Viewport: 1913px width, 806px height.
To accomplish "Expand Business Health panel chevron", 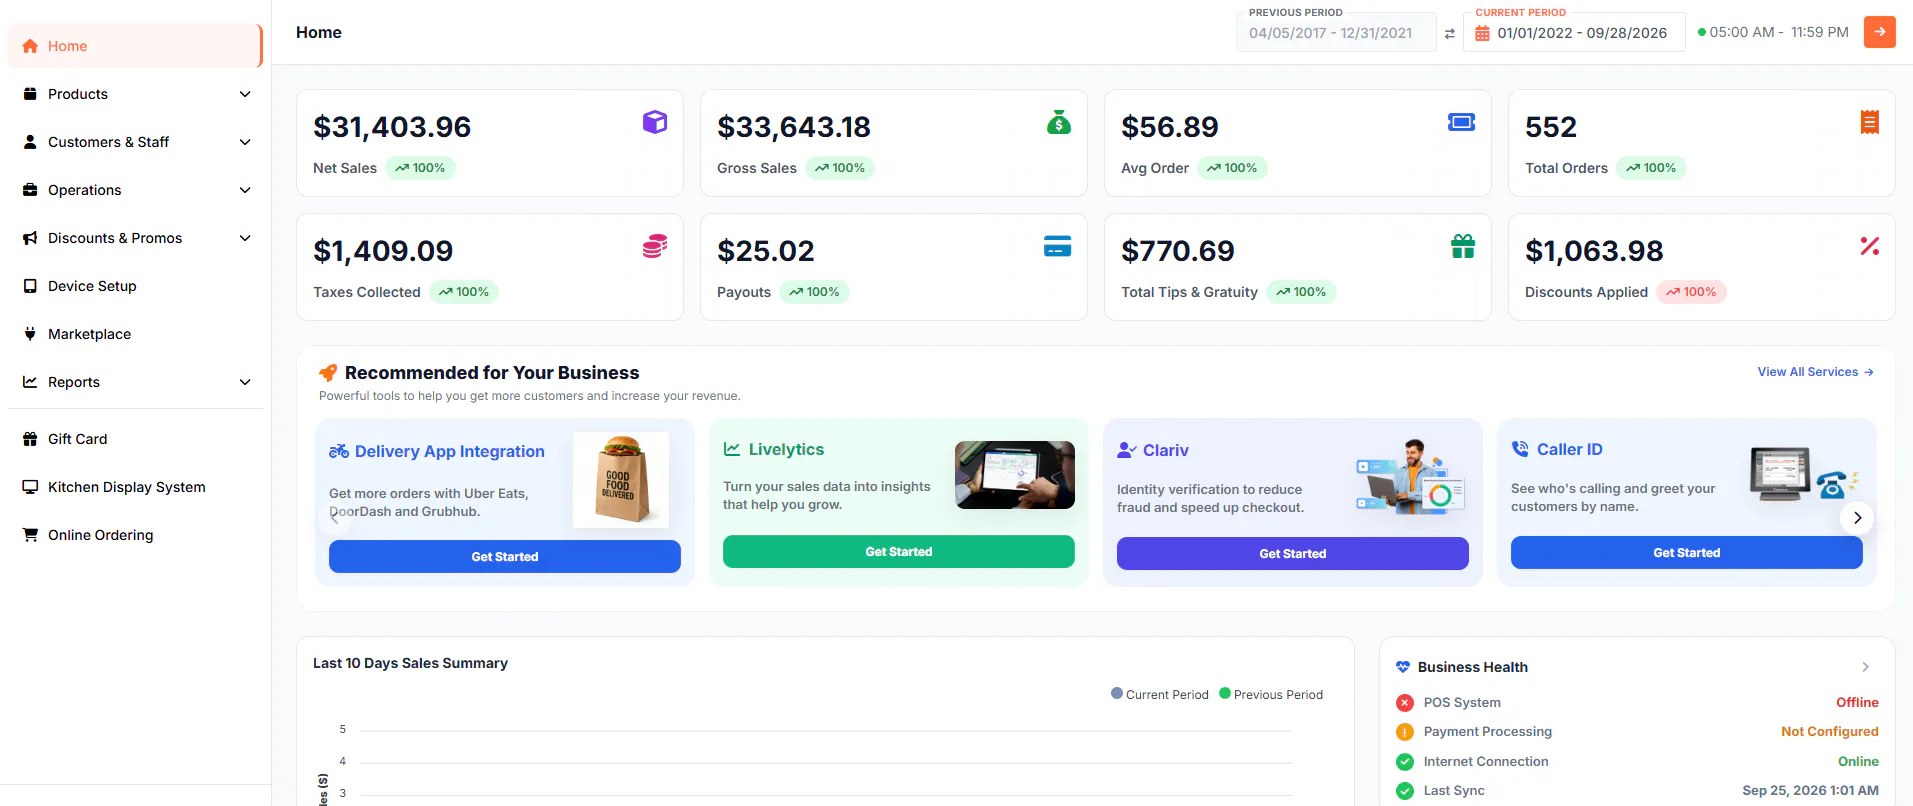I will pyautogui.click(x=1865, y=667).
